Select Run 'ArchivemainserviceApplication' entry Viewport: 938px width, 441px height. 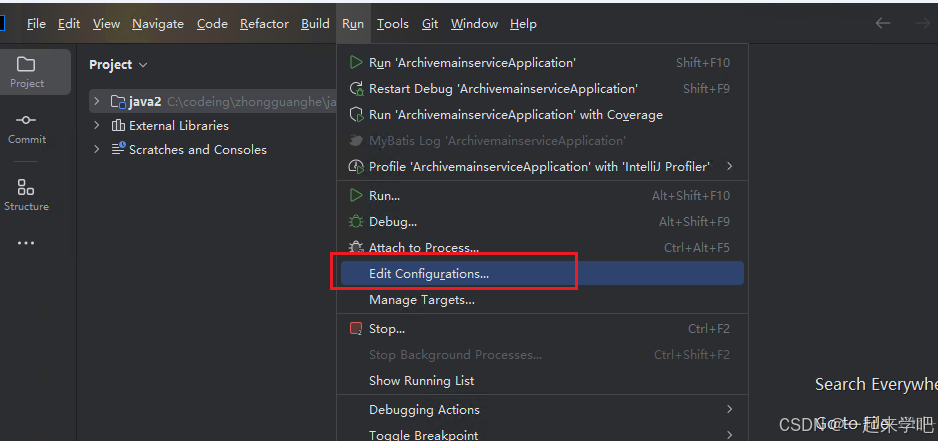pyautogui.click(x=542, y=62)
